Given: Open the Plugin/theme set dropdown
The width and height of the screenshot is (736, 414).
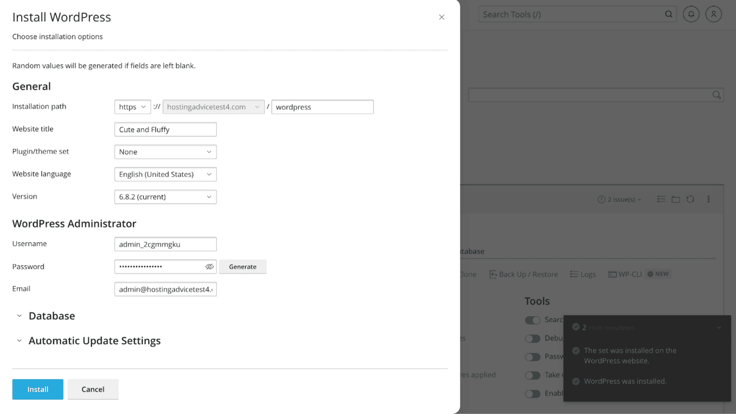Looking at the screenshot, I should click(x=165, y=152).
